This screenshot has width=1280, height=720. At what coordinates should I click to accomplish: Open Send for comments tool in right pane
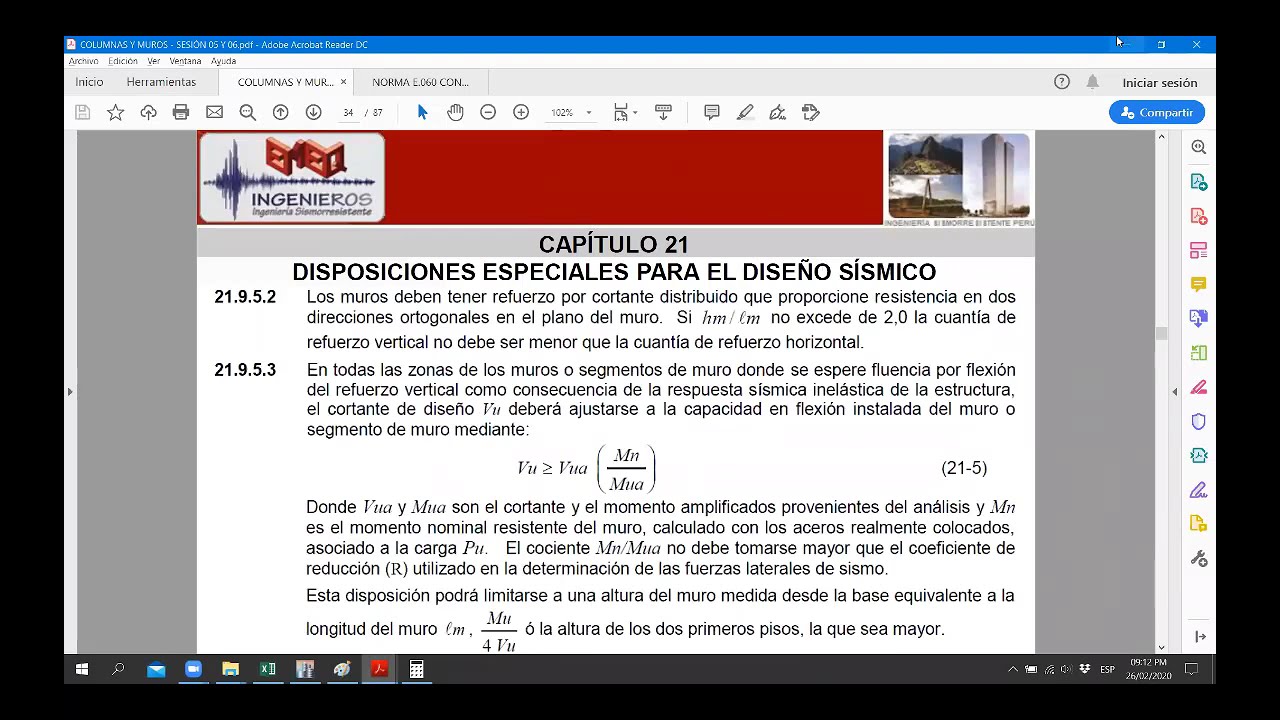(1199, 525)
